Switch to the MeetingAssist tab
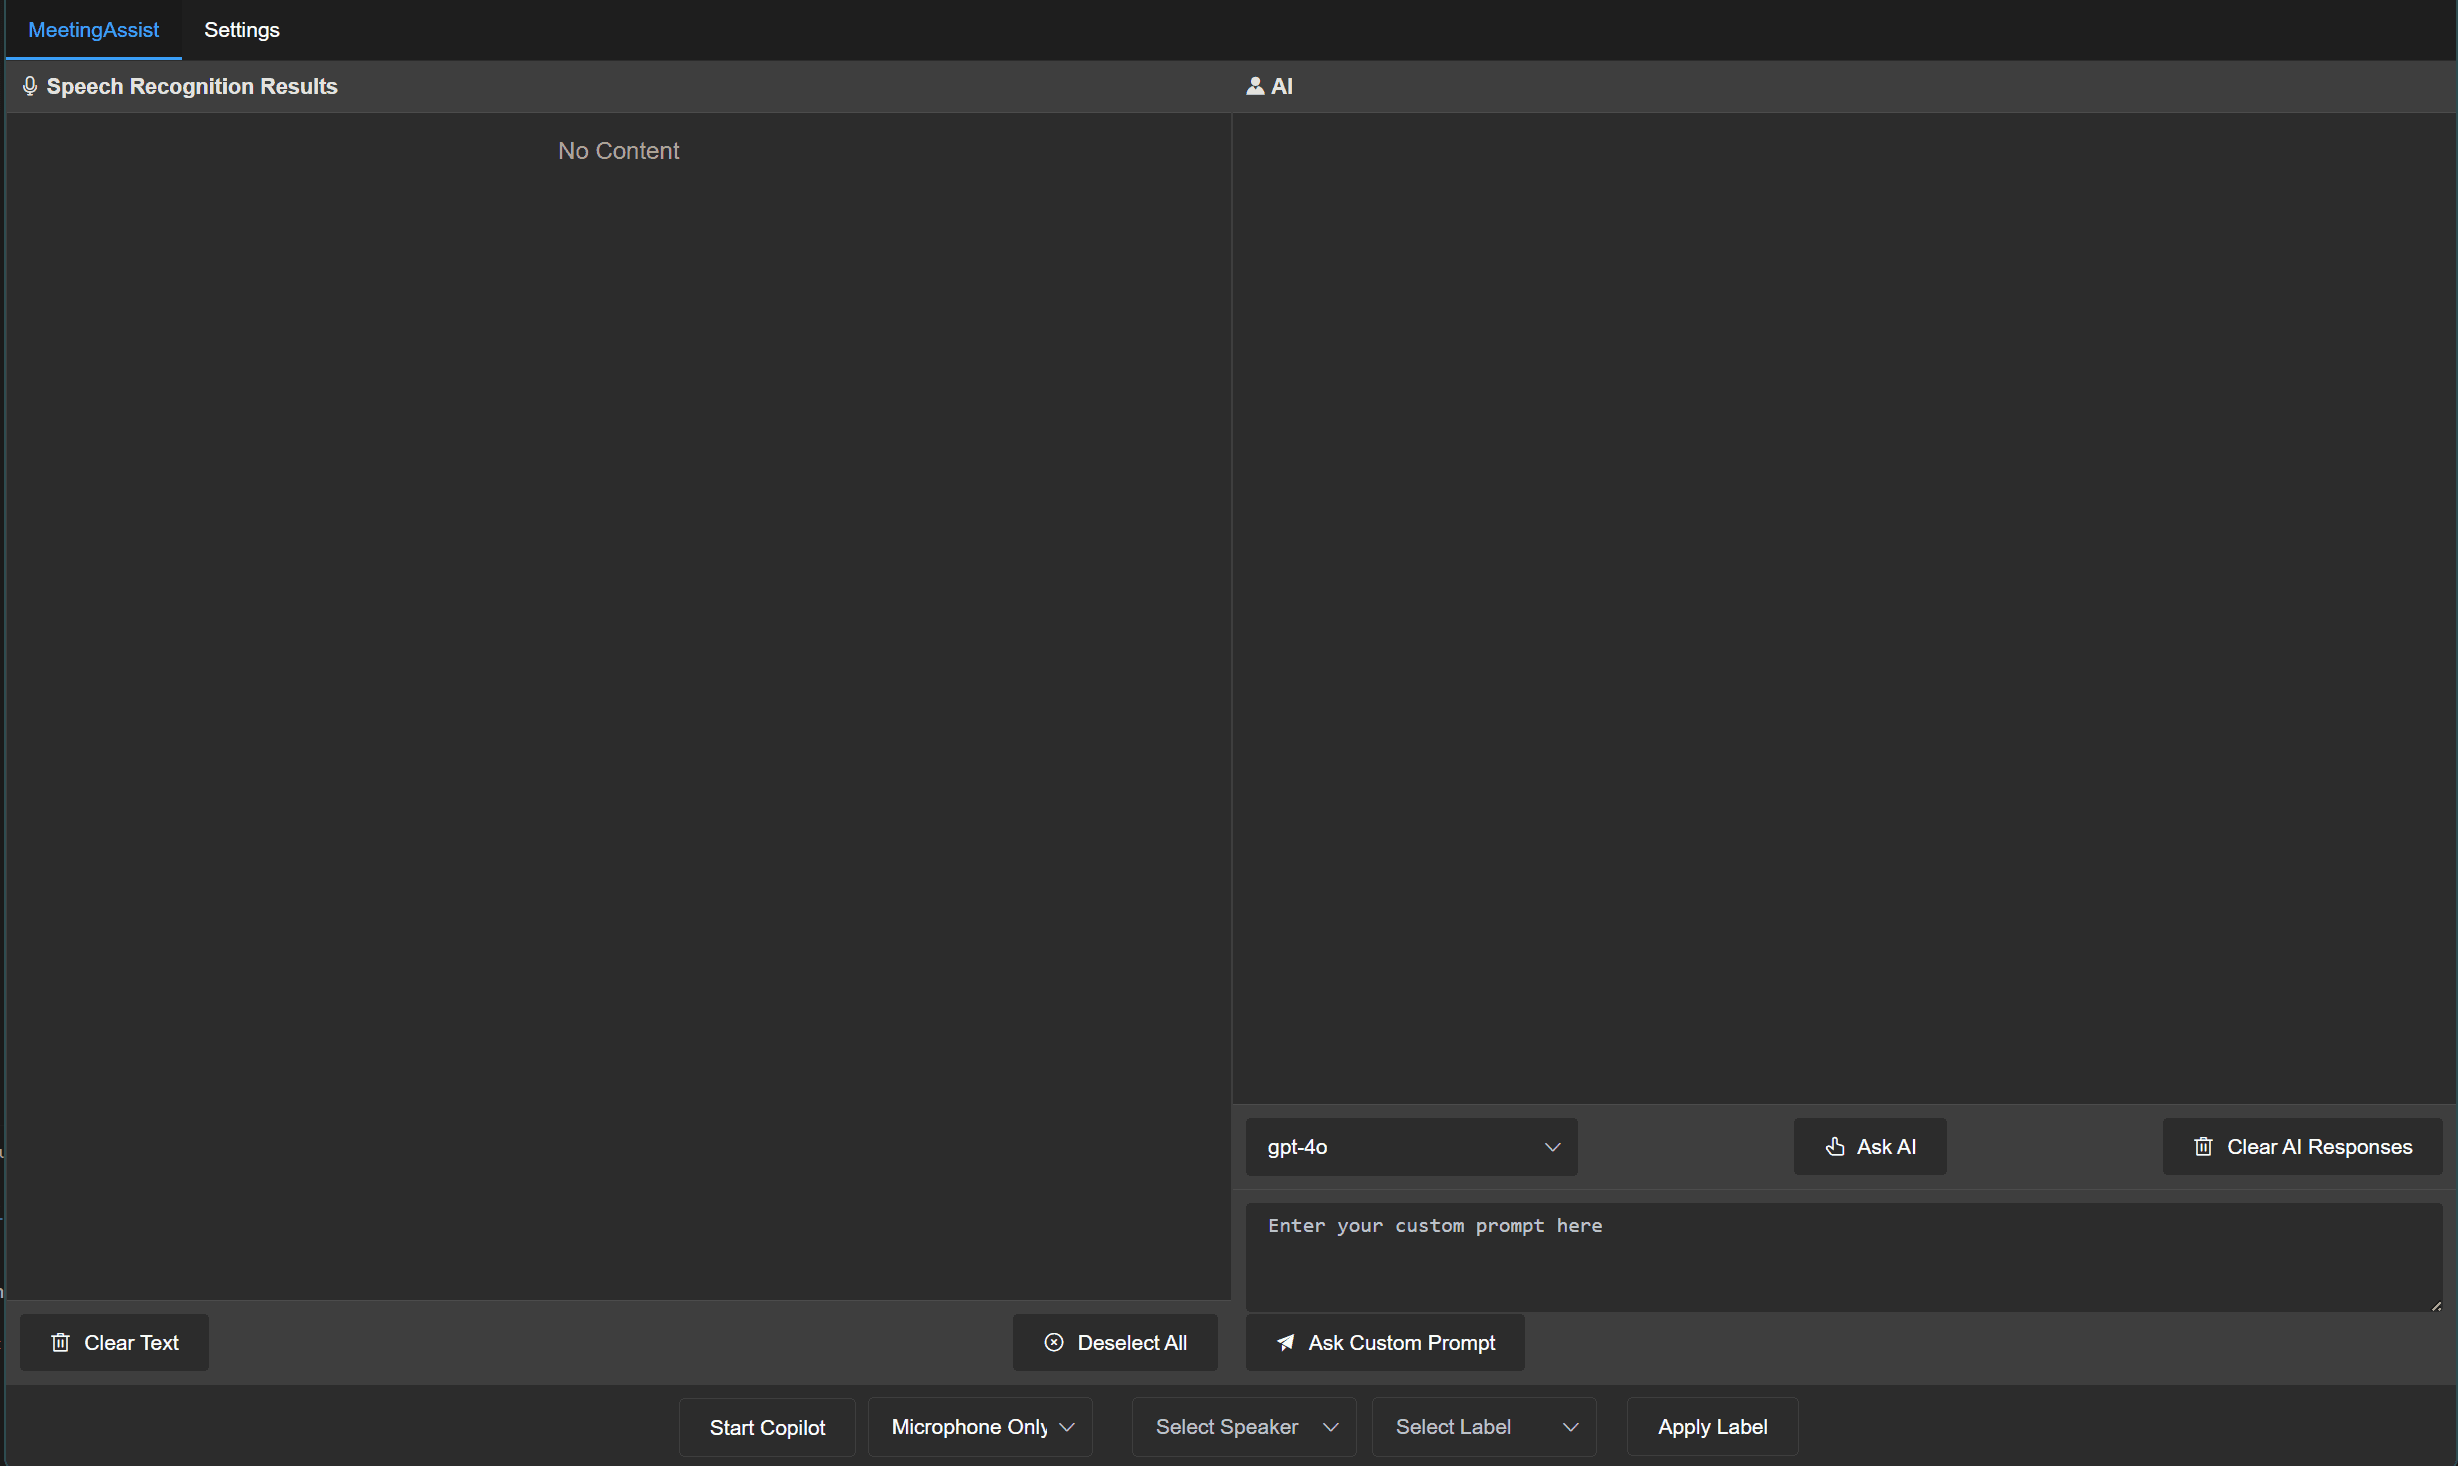The height and width of the screenshot is (1466, 2458). [93, 30]
